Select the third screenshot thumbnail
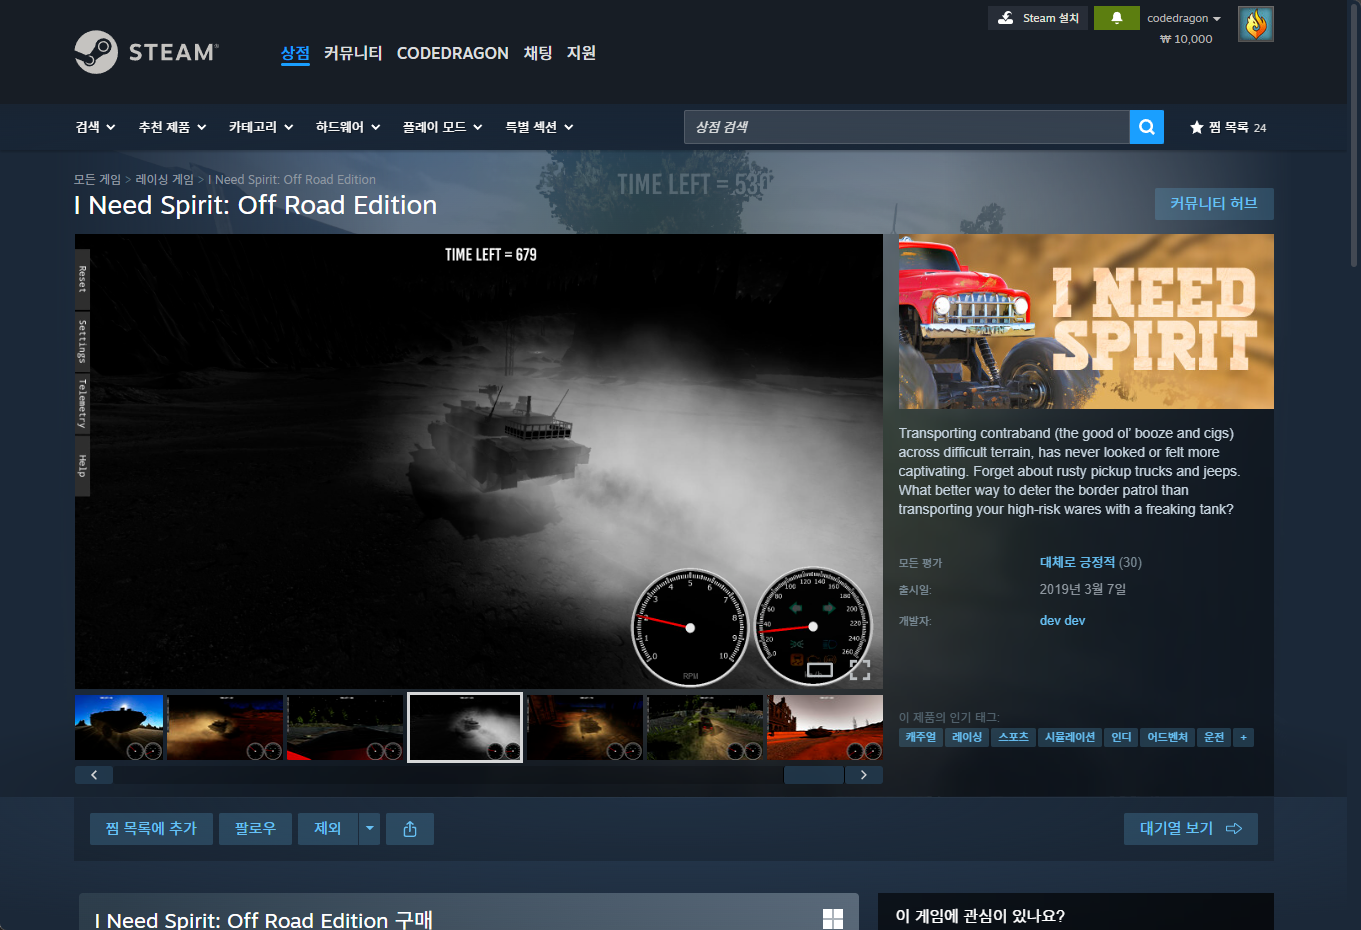Viewport: 1361px width, 930px height. [x=345, y=727]
